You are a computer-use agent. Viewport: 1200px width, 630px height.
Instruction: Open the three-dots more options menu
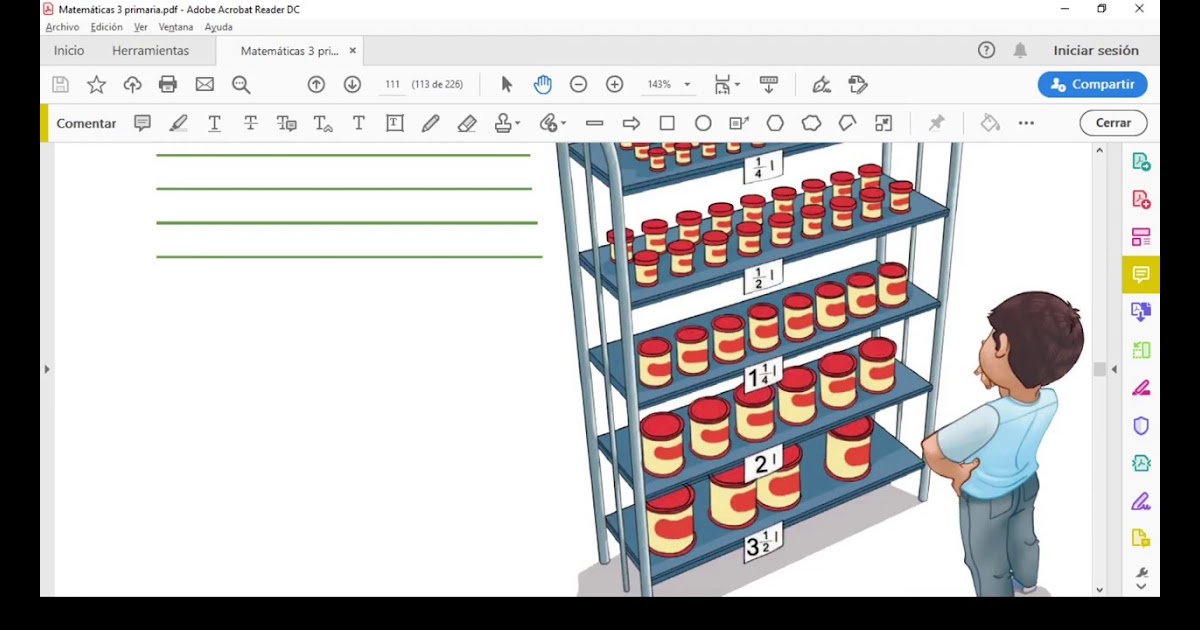1026,123
